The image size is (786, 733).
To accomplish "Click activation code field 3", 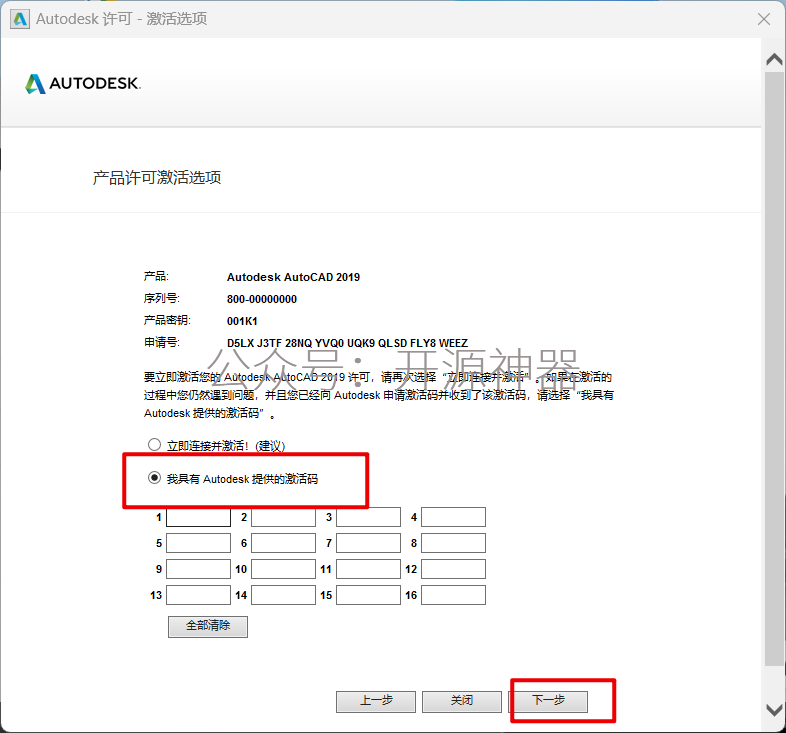I will pos(368,517).
